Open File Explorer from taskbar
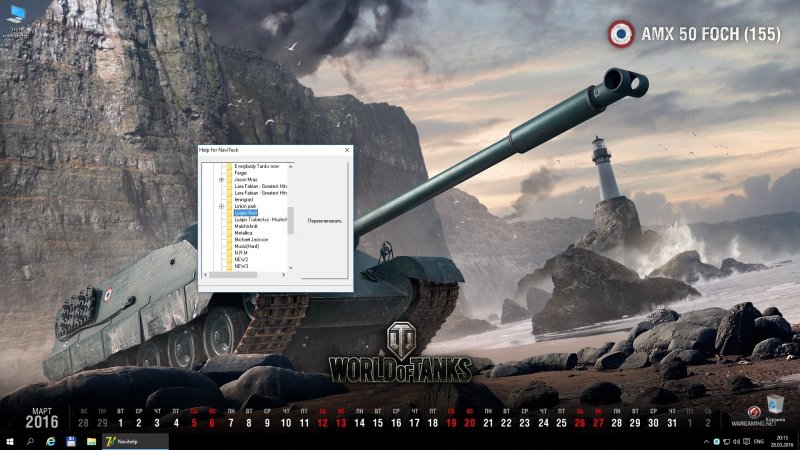This screenshot has height=450, width=800. (91, 441)
